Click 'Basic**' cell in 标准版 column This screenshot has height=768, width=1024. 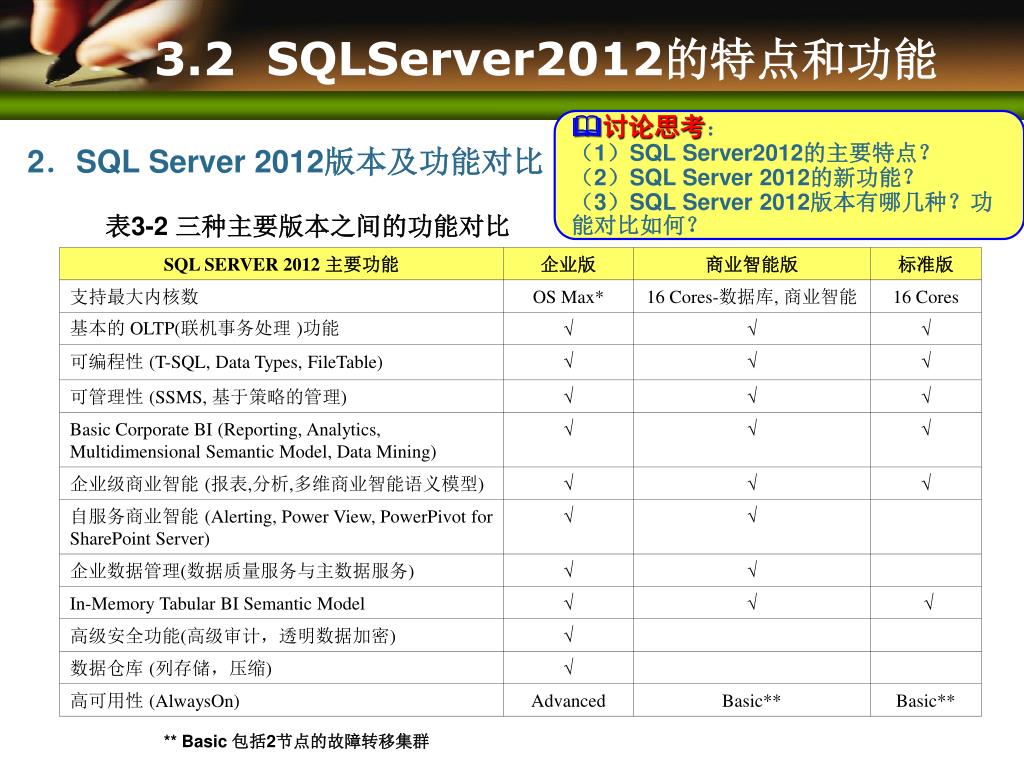(925, 701)
